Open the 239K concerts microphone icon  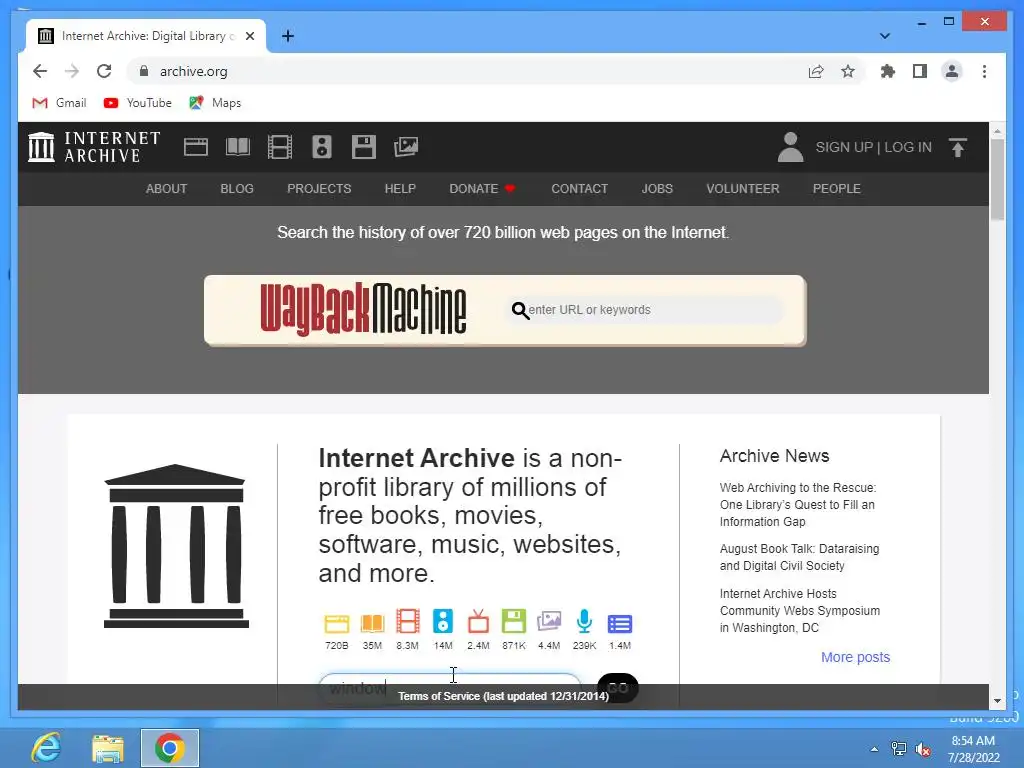pos(584,621)
